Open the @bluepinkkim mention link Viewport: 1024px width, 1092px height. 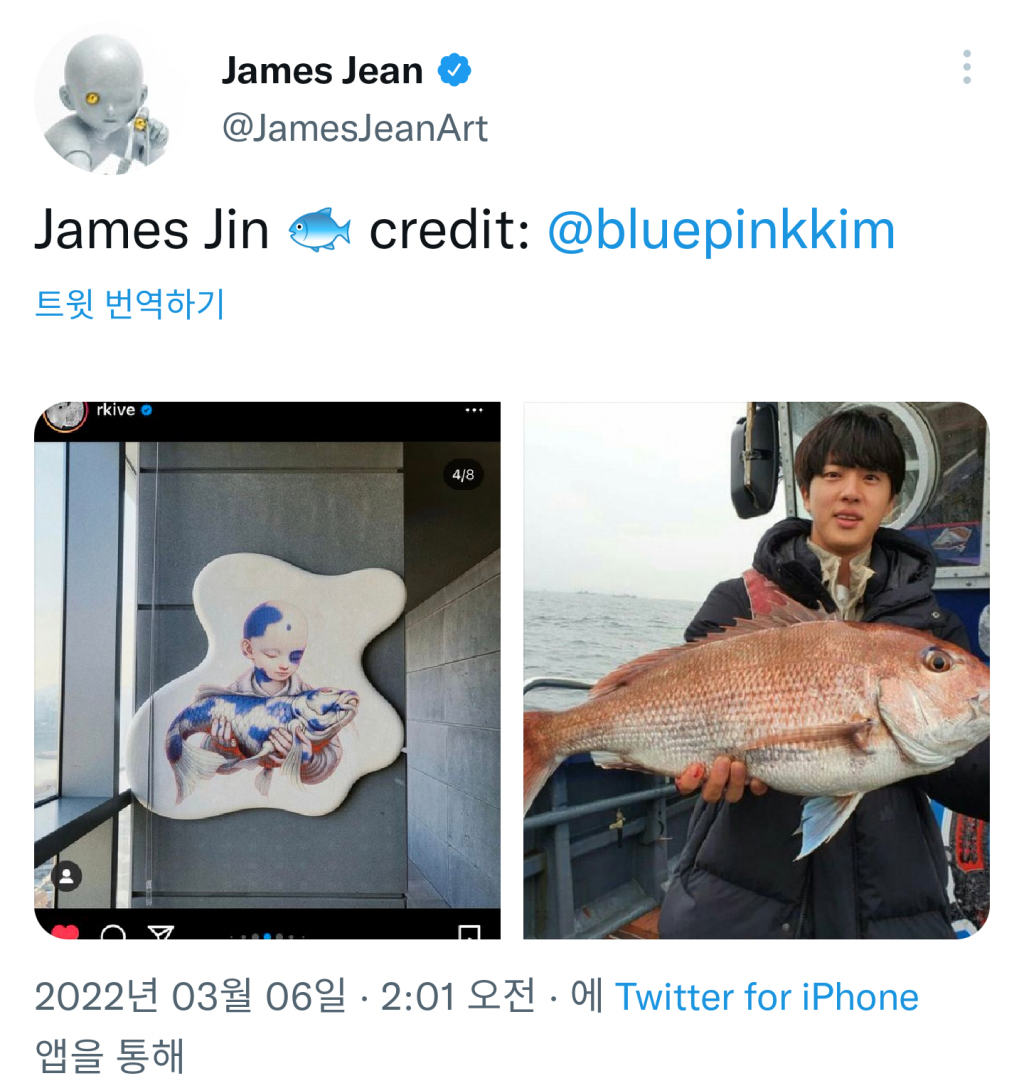[721, 231]
